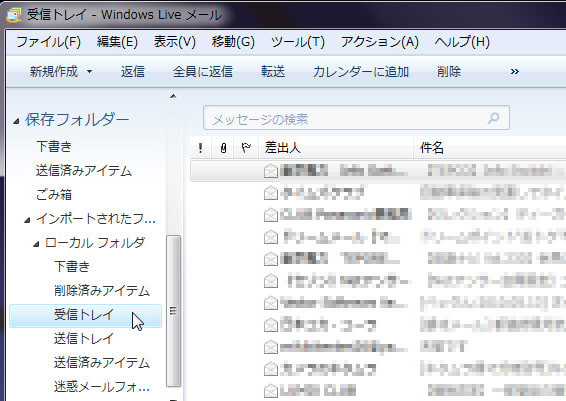Select 下書き under ローカル フォルダ
The image size is (566, 401).
pos(72,266)
